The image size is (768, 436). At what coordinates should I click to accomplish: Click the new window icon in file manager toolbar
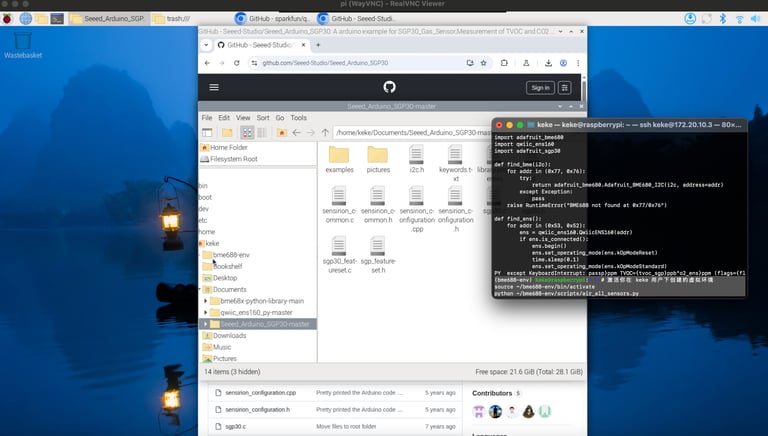(207, 132)
